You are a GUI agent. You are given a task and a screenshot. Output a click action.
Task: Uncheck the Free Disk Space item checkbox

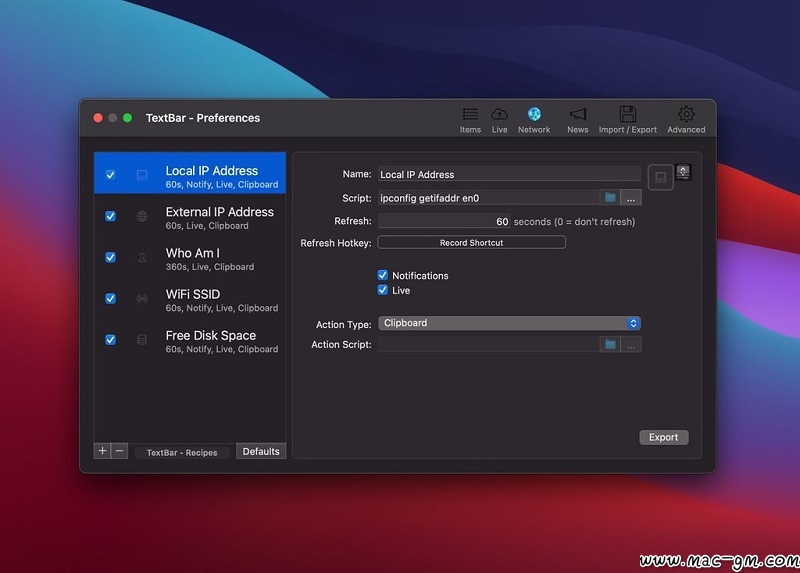point(110,340)
